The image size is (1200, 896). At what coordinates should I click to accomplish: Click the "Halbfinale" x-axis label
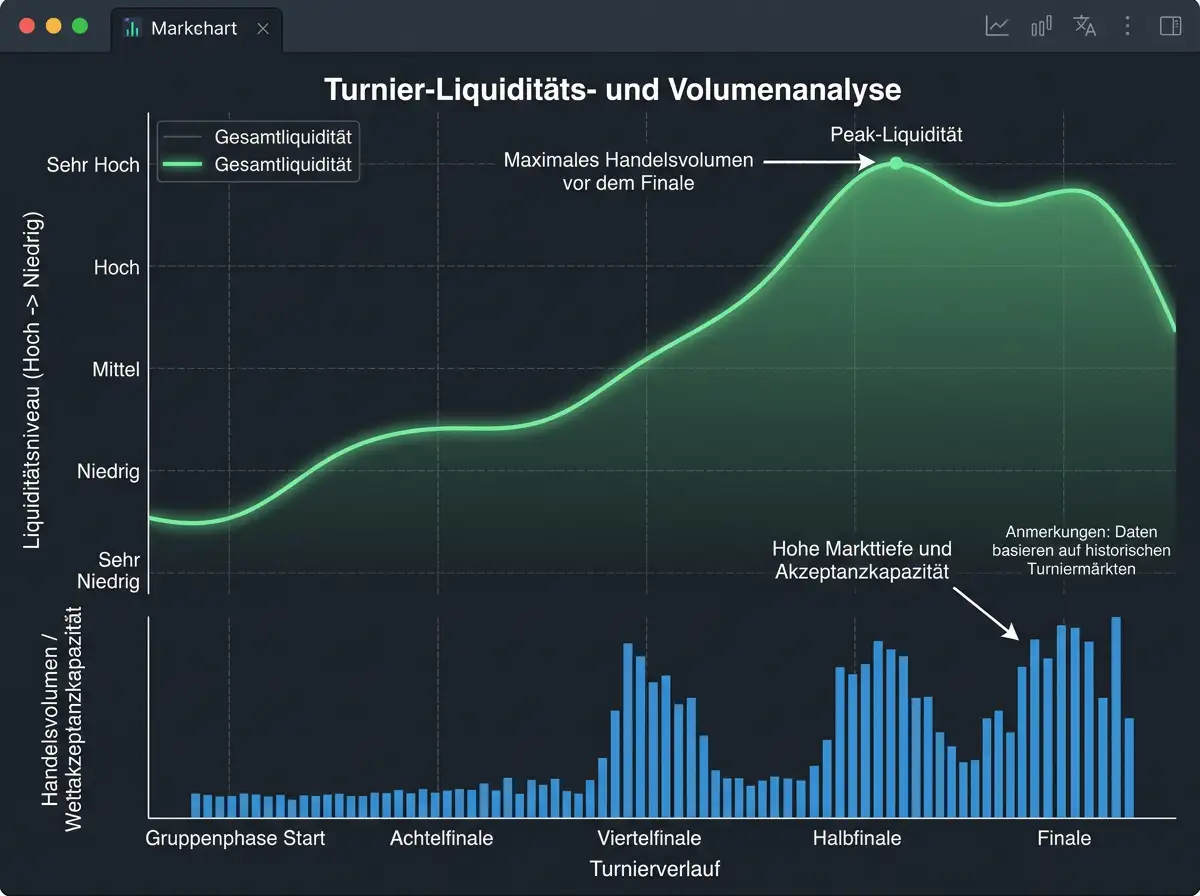coord(857,838)
